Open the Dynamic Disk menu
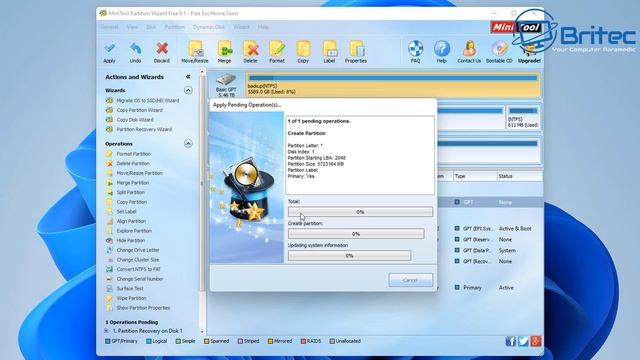Screen dimensions: 640x360 point(209,27)
